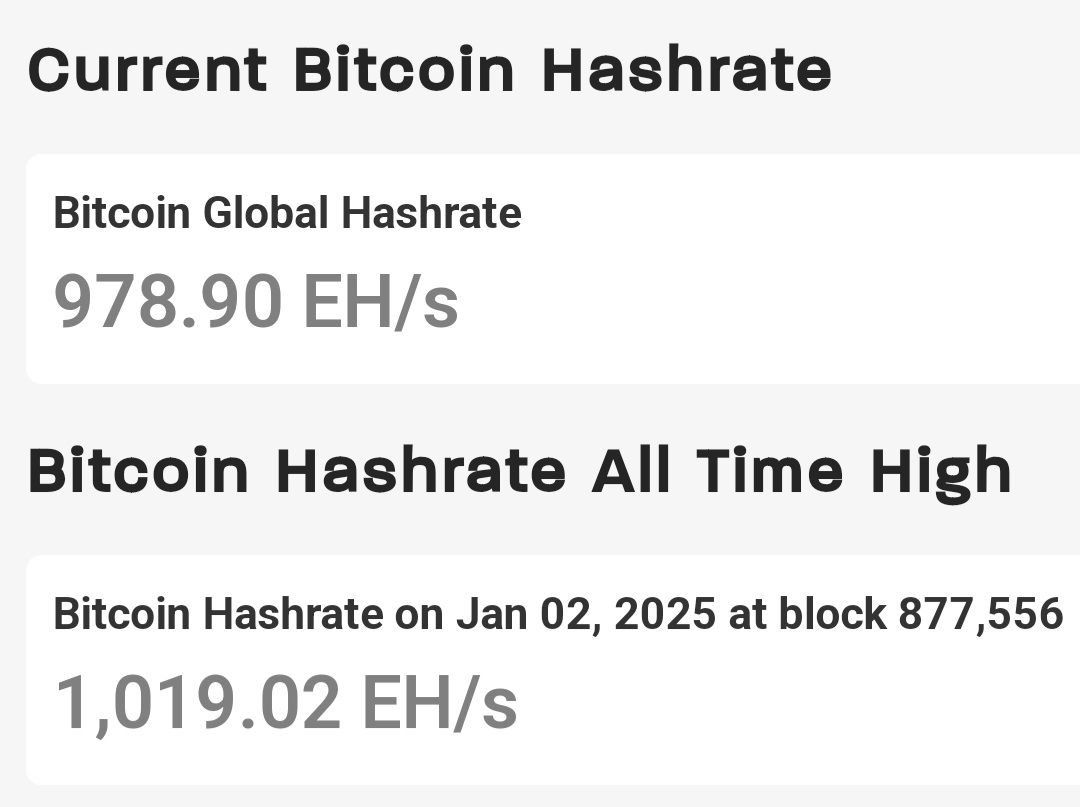The height and width of the screenshot is (807, 1080).
Task: Click the EH/s unit beside 978.90
Action: (x=380, y=301)
